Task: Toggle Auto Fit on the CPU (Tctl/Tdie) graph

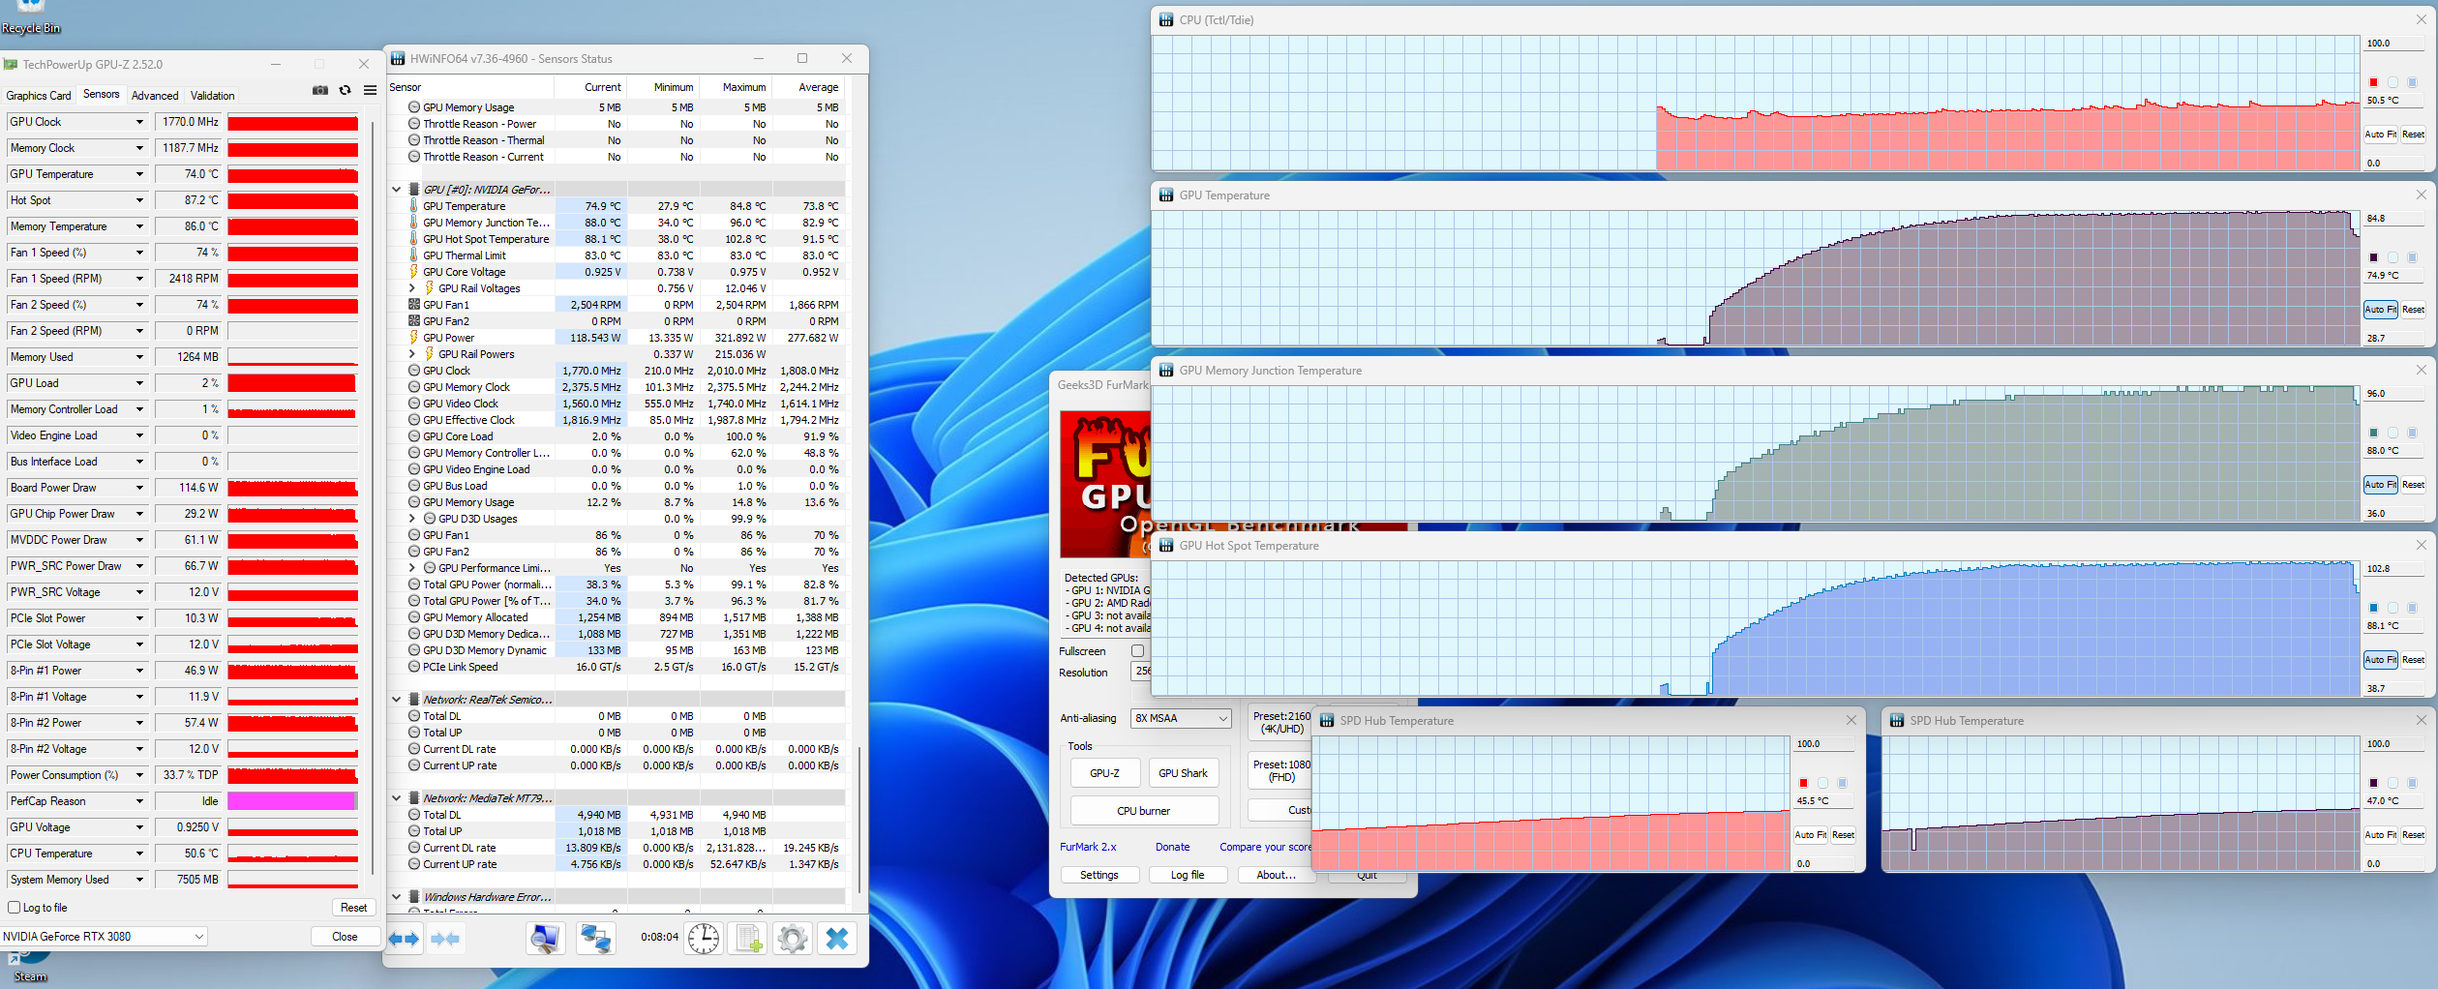Action: point(2380,135)
